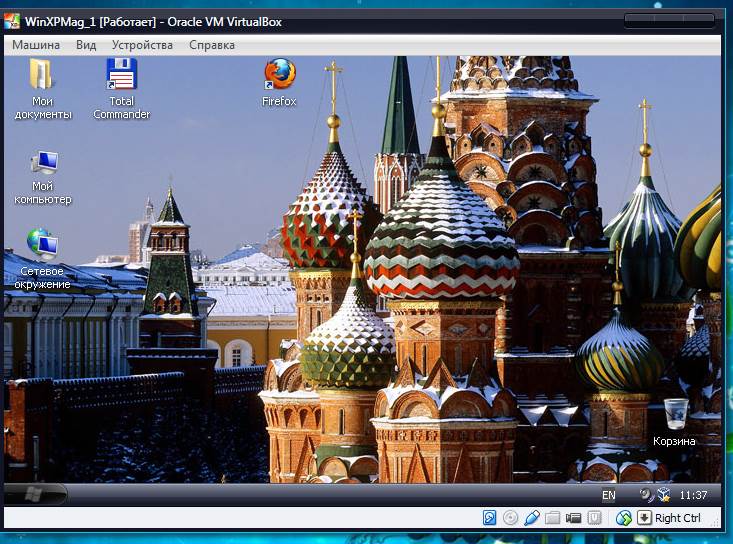Viewport: 733px width, 544px height.
Task: Click the VirtualBox Guest Additions tray icon
Action: click(663, 494)
